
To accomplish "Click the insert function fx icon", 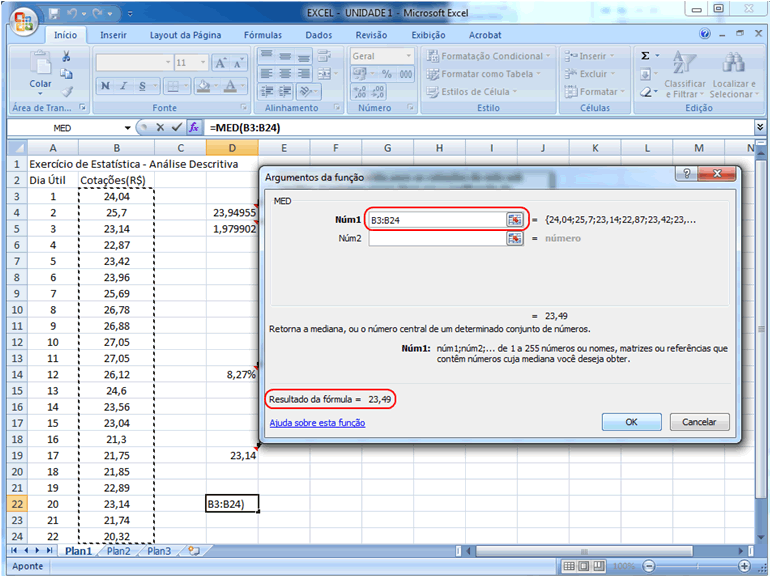I will point(194,128).
